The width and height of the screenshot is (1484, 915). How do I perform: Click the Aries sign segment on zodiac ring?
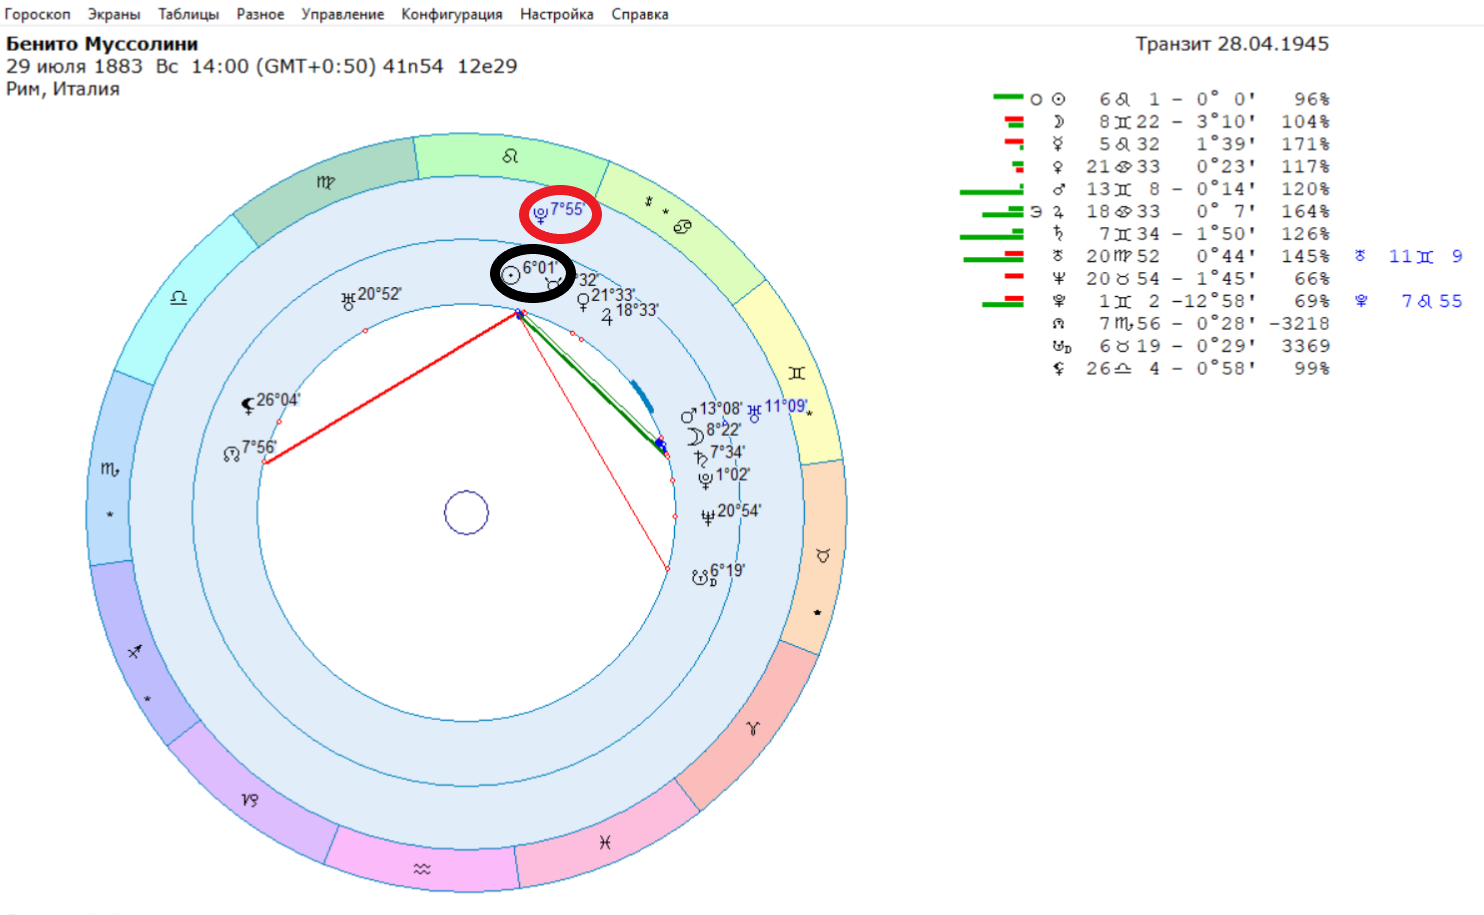click(x=752, y=727)
